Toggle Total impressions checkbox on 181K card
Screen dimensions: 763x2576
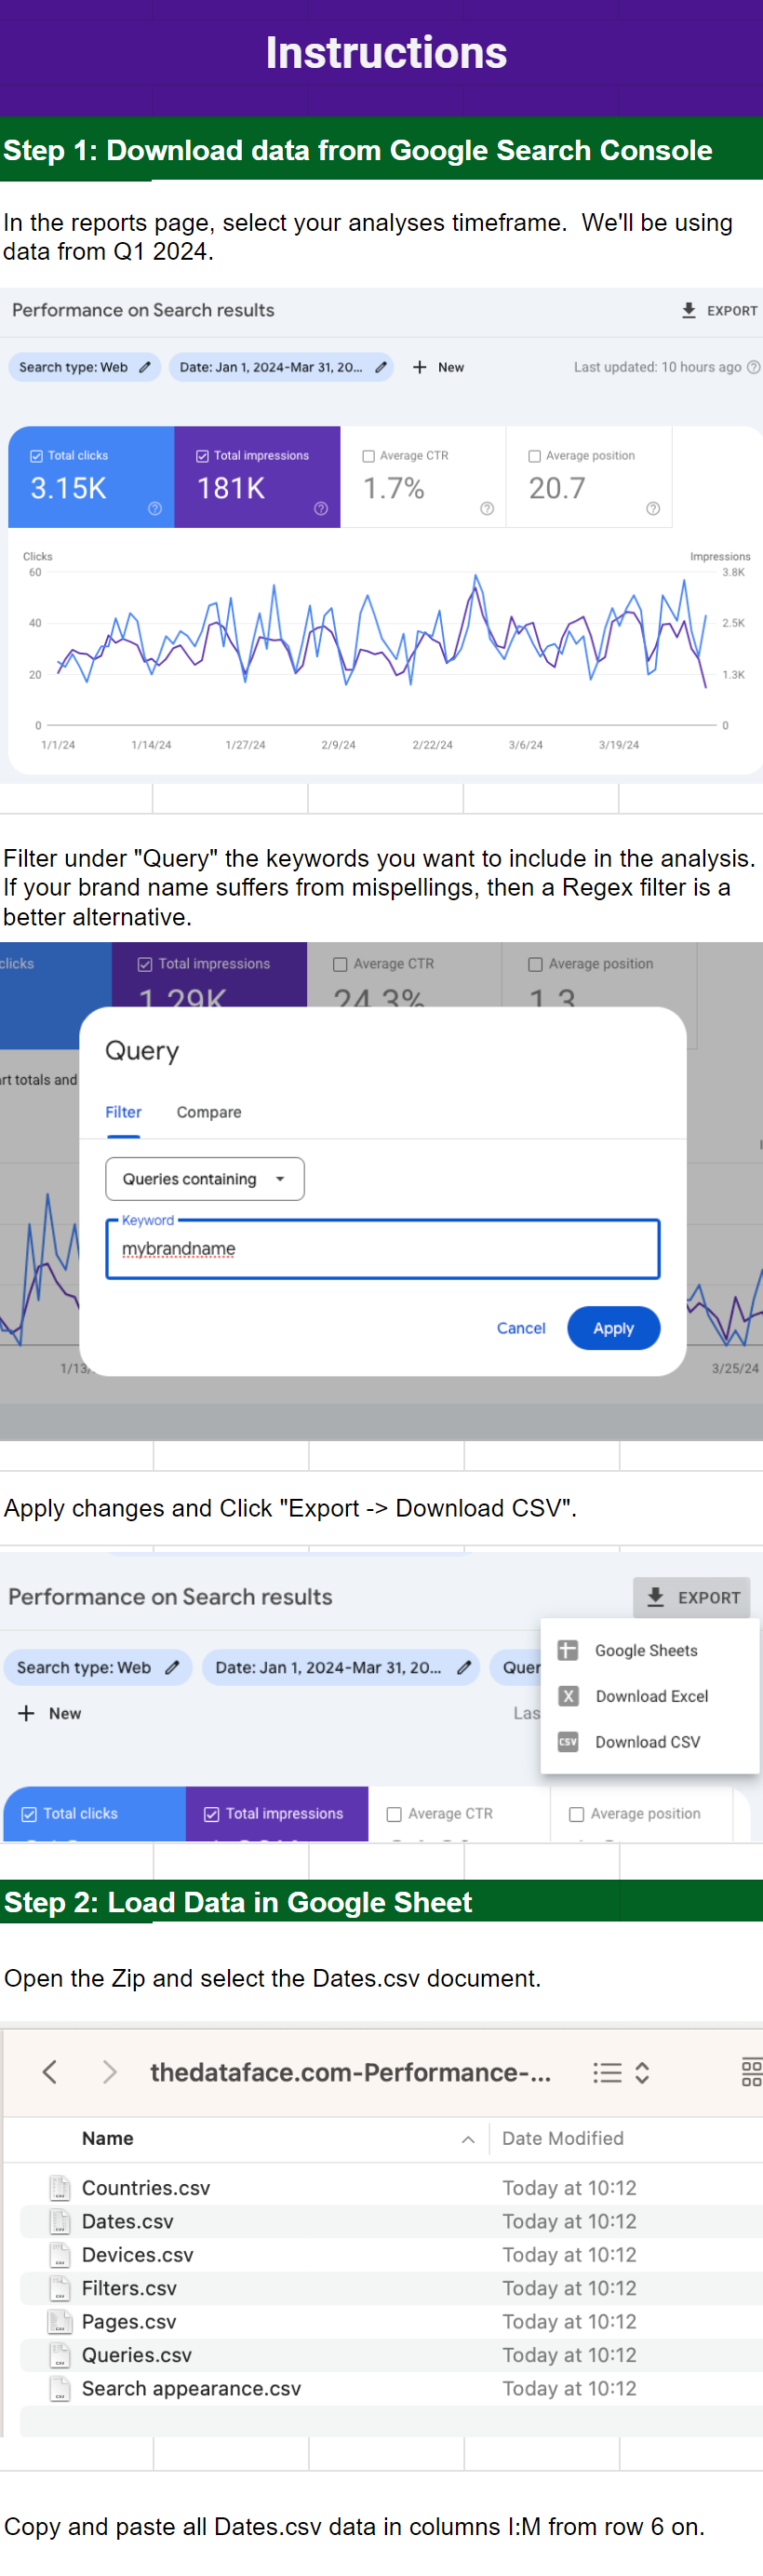[203, 456]
